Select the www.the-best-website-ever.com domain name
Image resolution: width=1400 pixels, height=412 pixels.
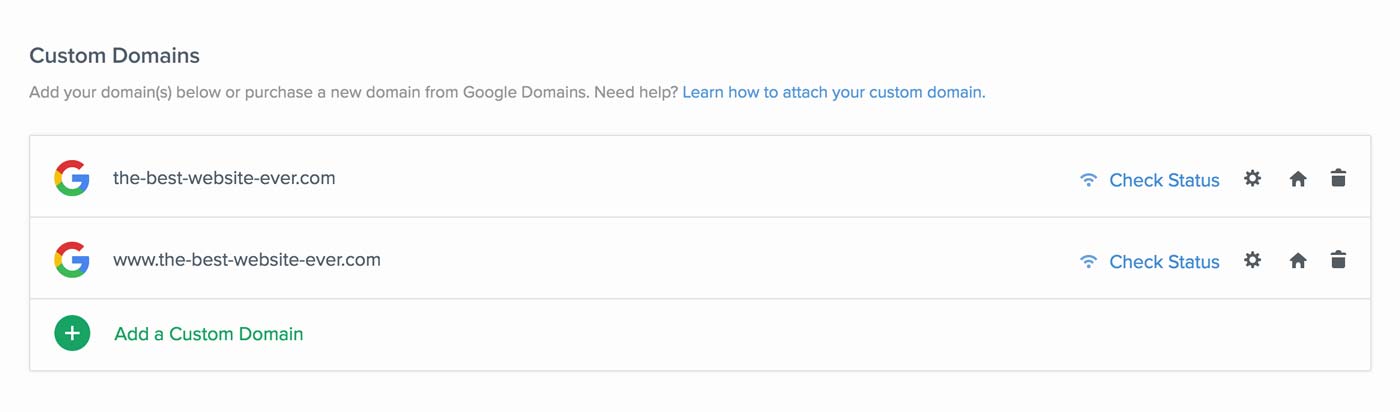(x=247, y=260)
